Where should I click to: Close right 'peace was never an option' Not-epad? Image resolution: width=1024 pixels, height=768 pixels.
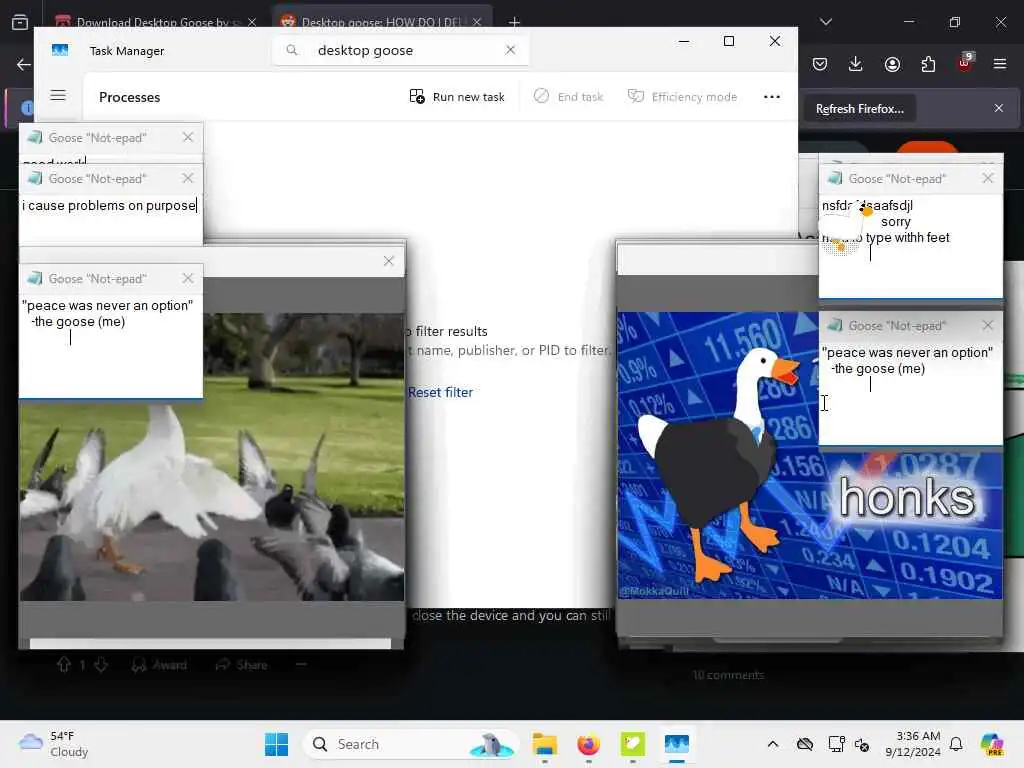987,325
